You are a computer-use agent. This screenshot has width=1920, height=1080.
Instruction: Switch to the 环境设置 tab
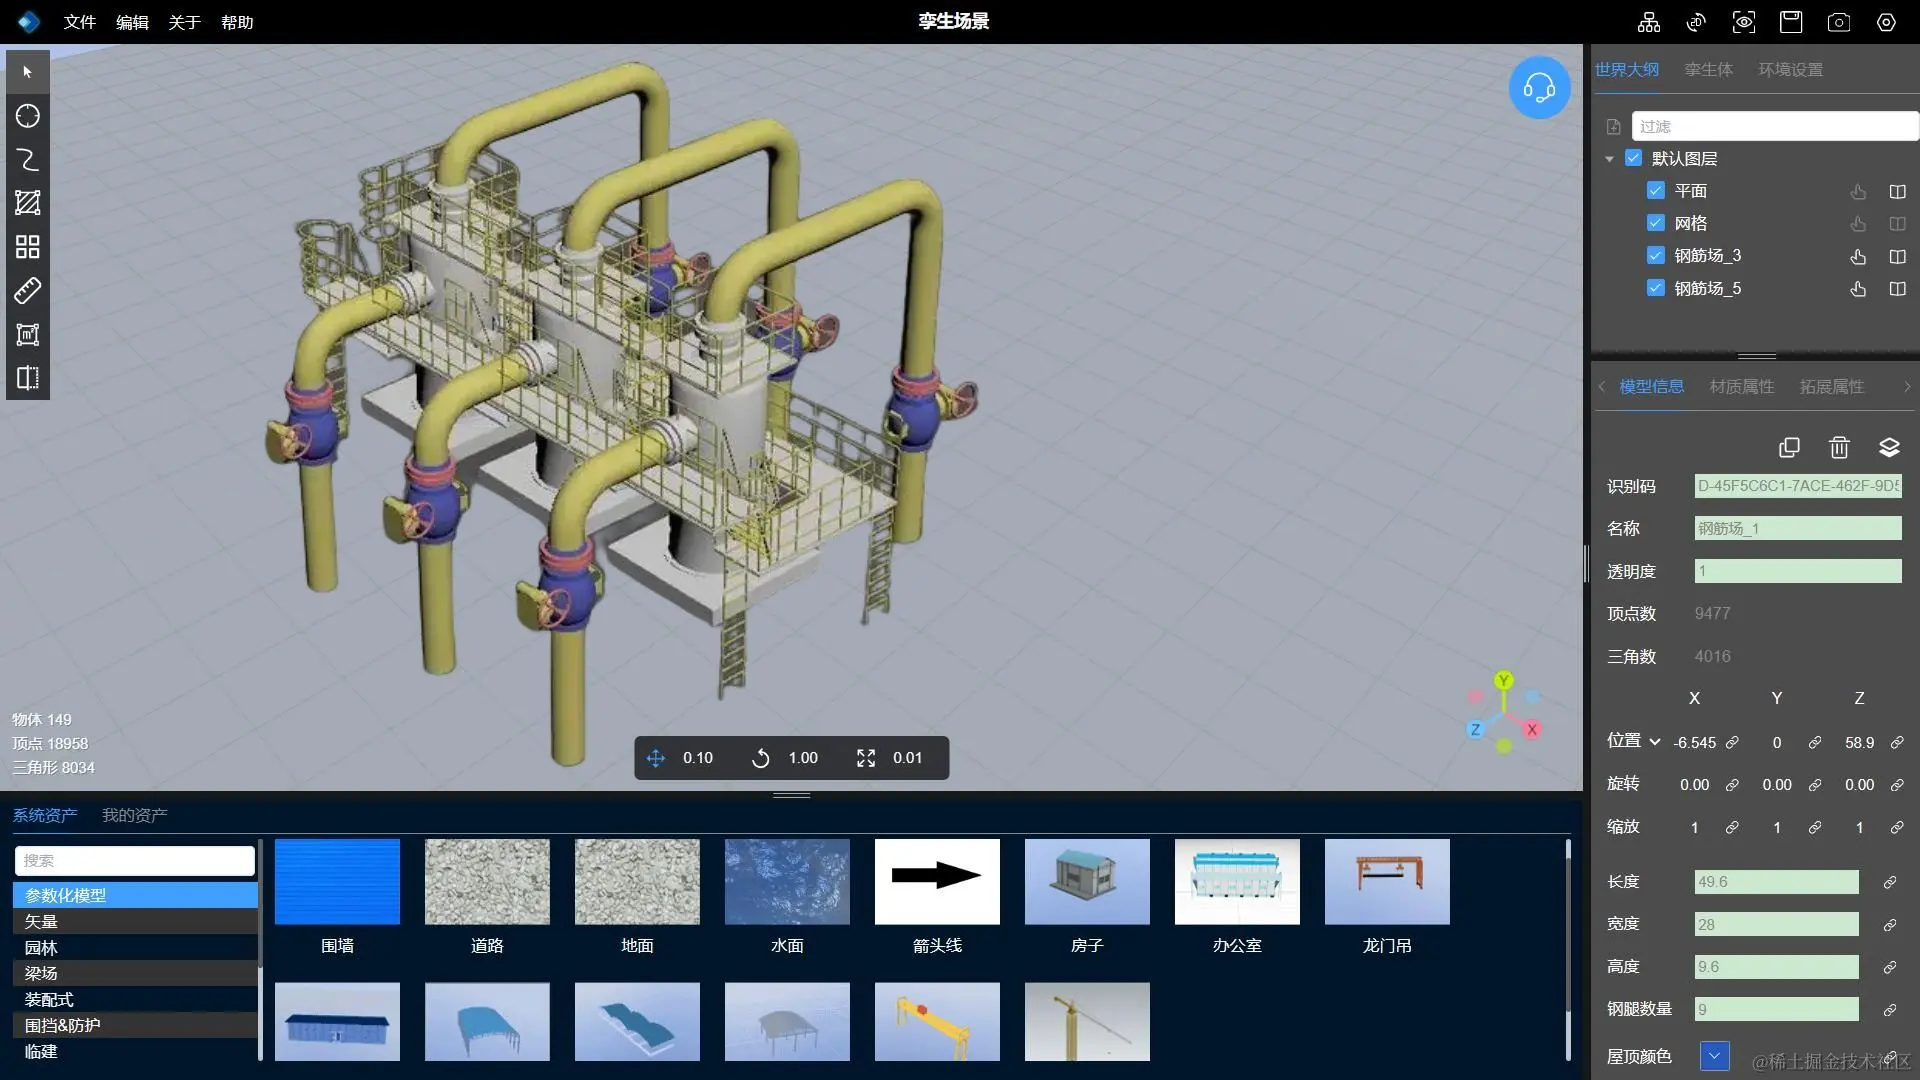point(1790,70)
